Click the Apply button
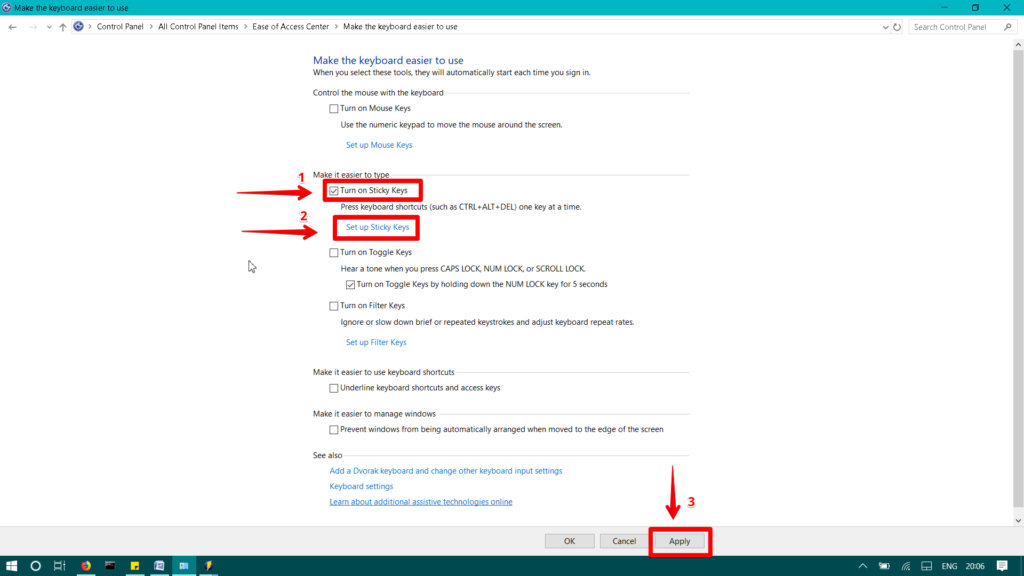Viewport: 1024px width, 576px height. tap(679, 541)
